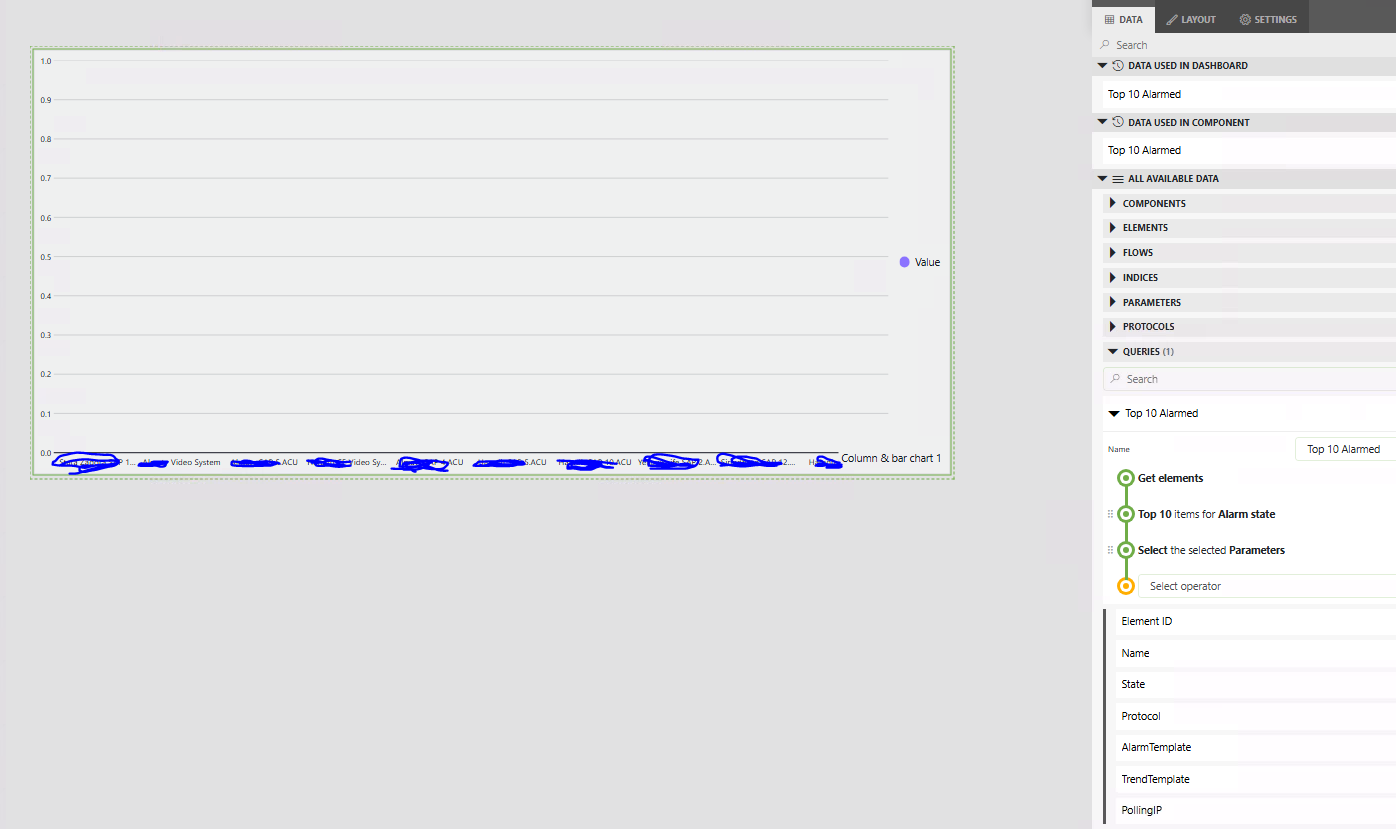Click the LAYOUT tab pencil icon
1396x829 pixels.
1171,19
